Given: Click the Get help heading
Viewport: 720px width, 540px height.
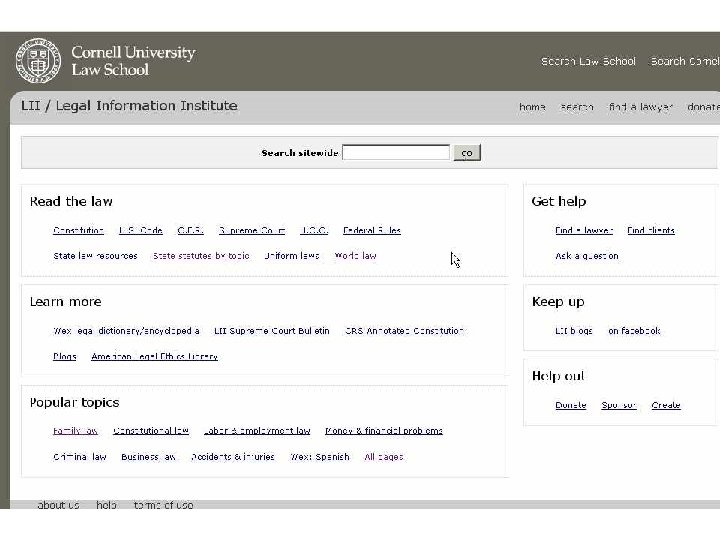Looking at the screenshot, I should pos(559,201).
